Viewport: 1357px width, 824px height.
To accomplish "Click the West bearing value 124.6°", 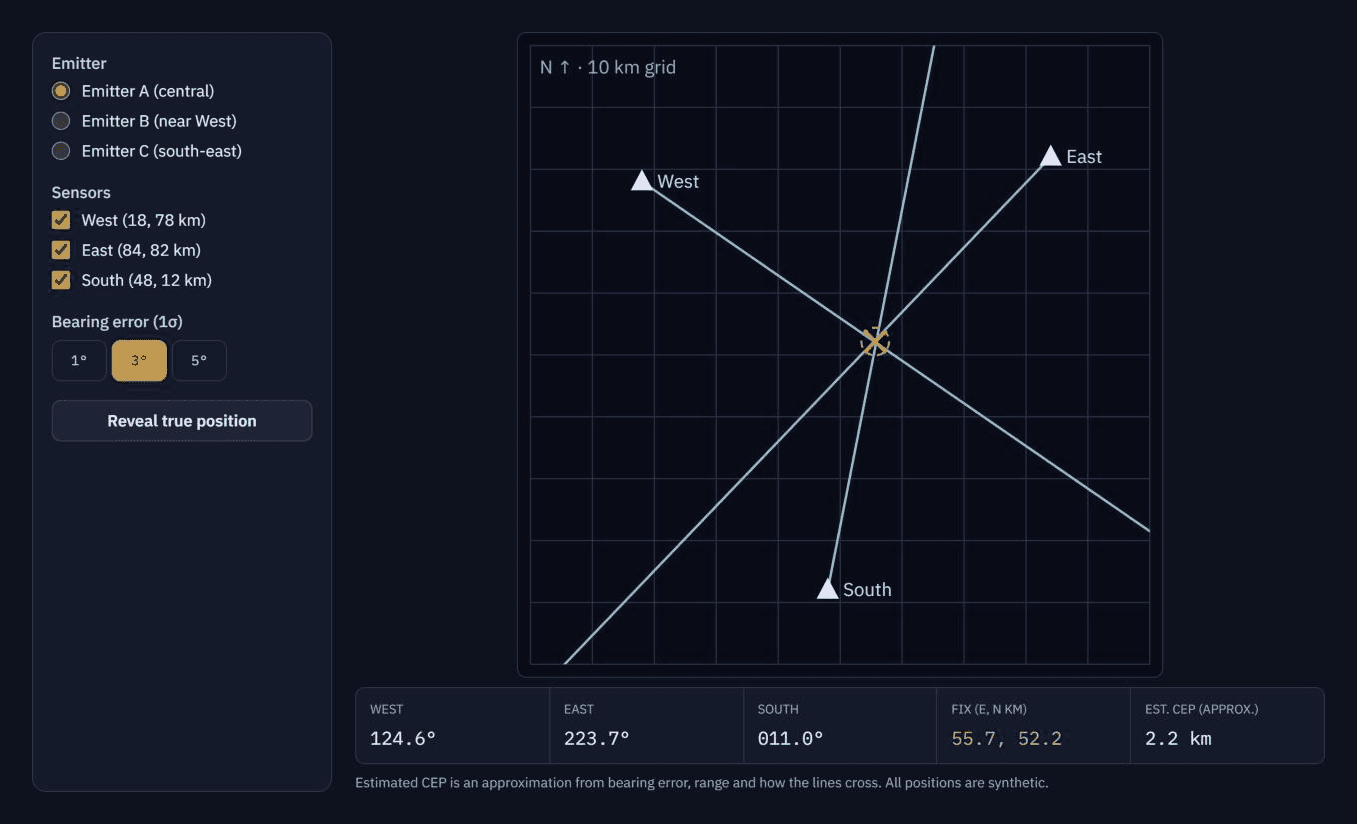I will click(x=403, y=739).
